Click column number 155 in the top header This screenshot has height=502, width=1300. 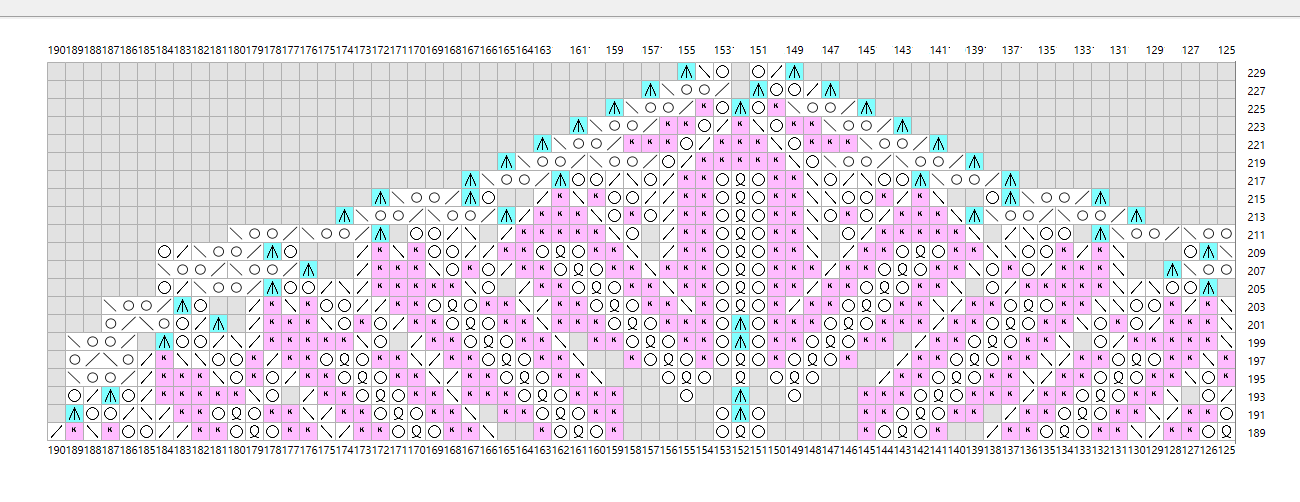[686, 50]
